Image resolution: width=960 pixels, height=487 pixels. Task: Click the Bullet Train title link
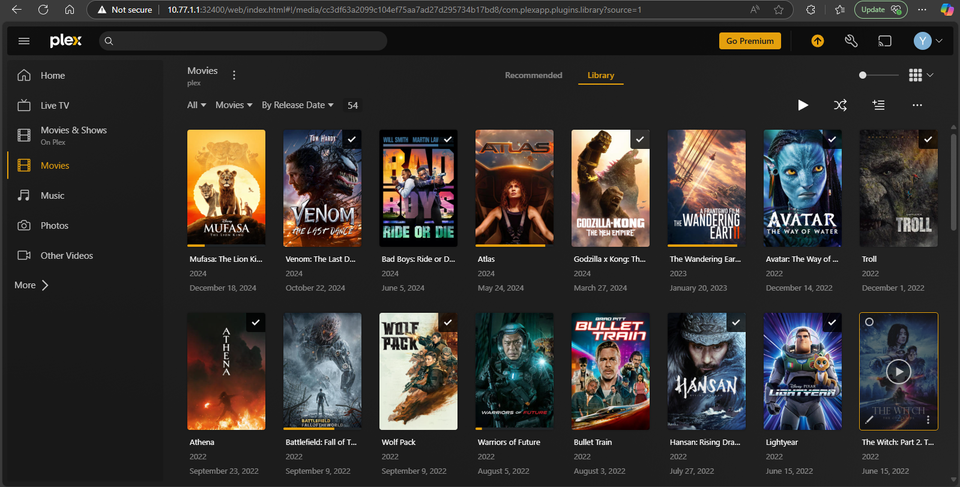click(593, 442)
